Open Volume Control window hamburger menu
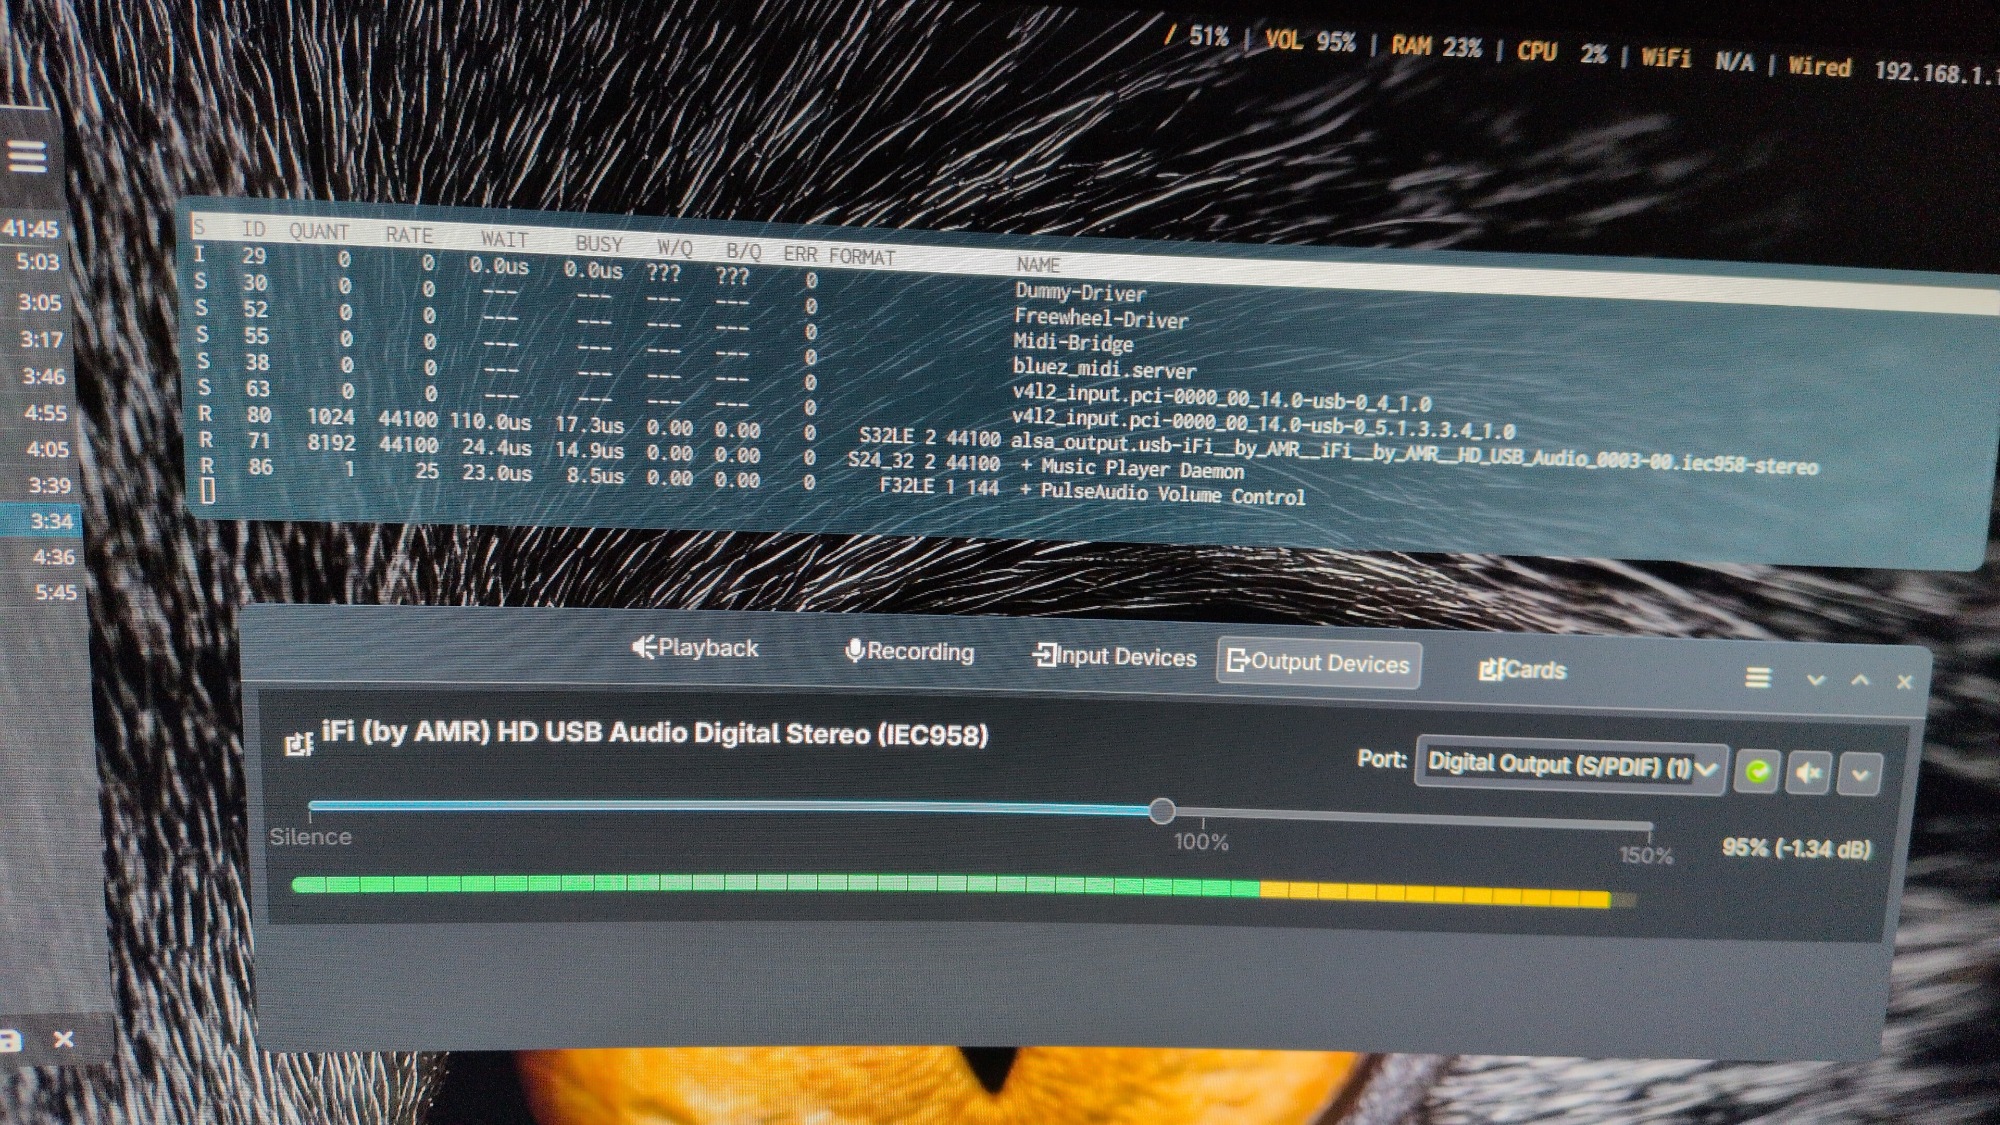This screenshot has width=2000, height=1125. click(x=1758, y=678)
